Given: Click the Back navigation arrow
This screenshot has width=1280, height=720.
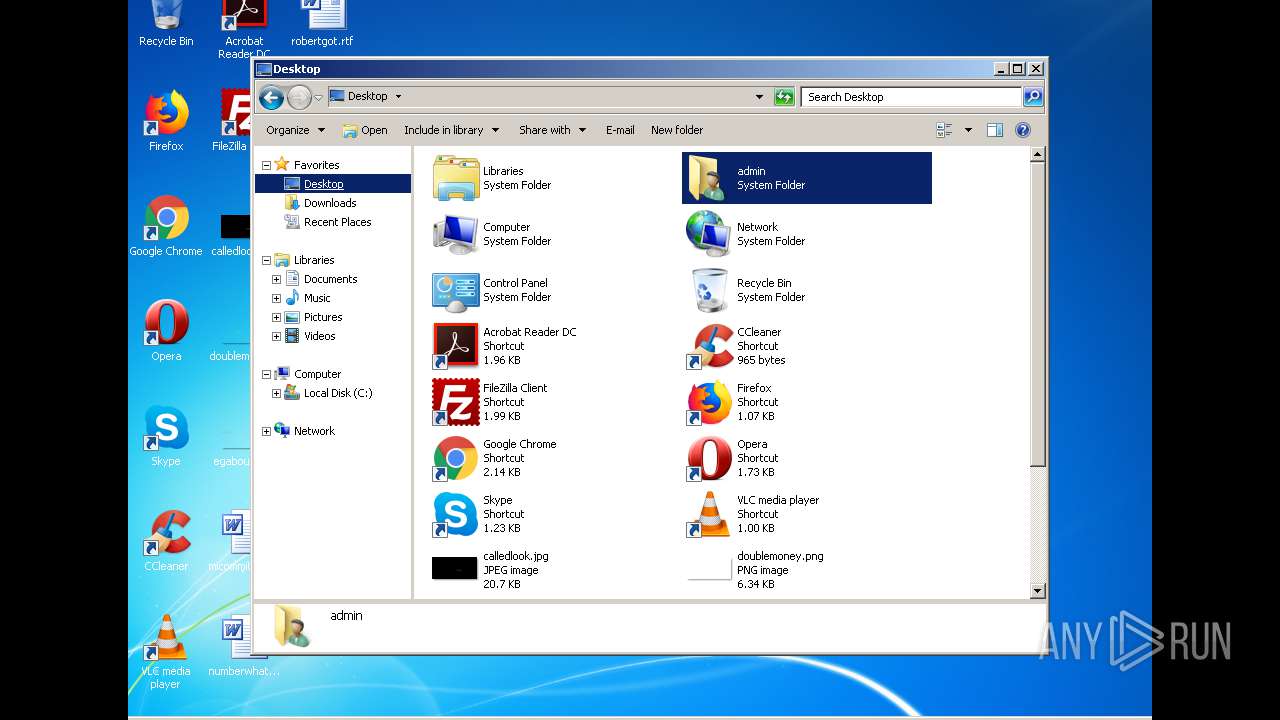Looking at the screenshot, I should 271,97.
